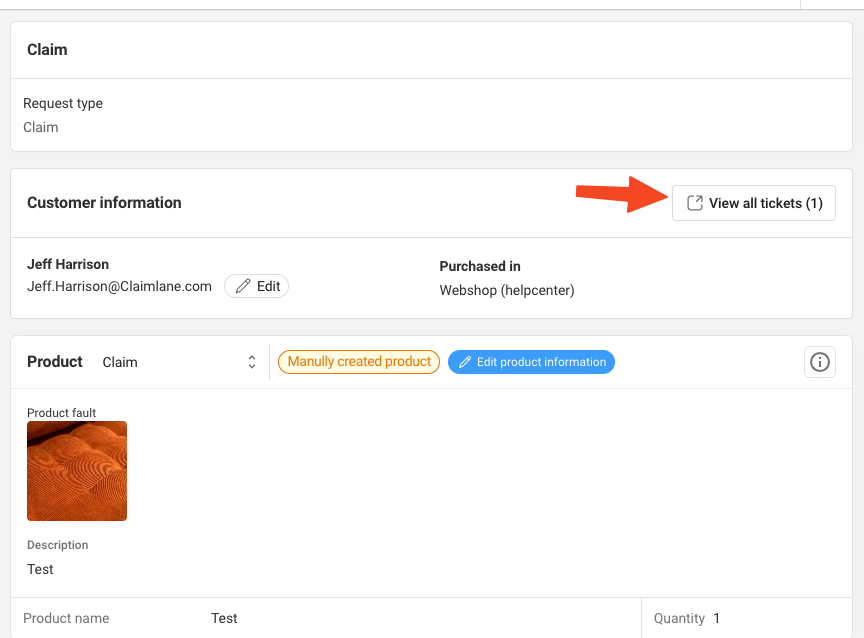
Task: Open the Product type dropdown showing Claim
Action: (179, 362)
